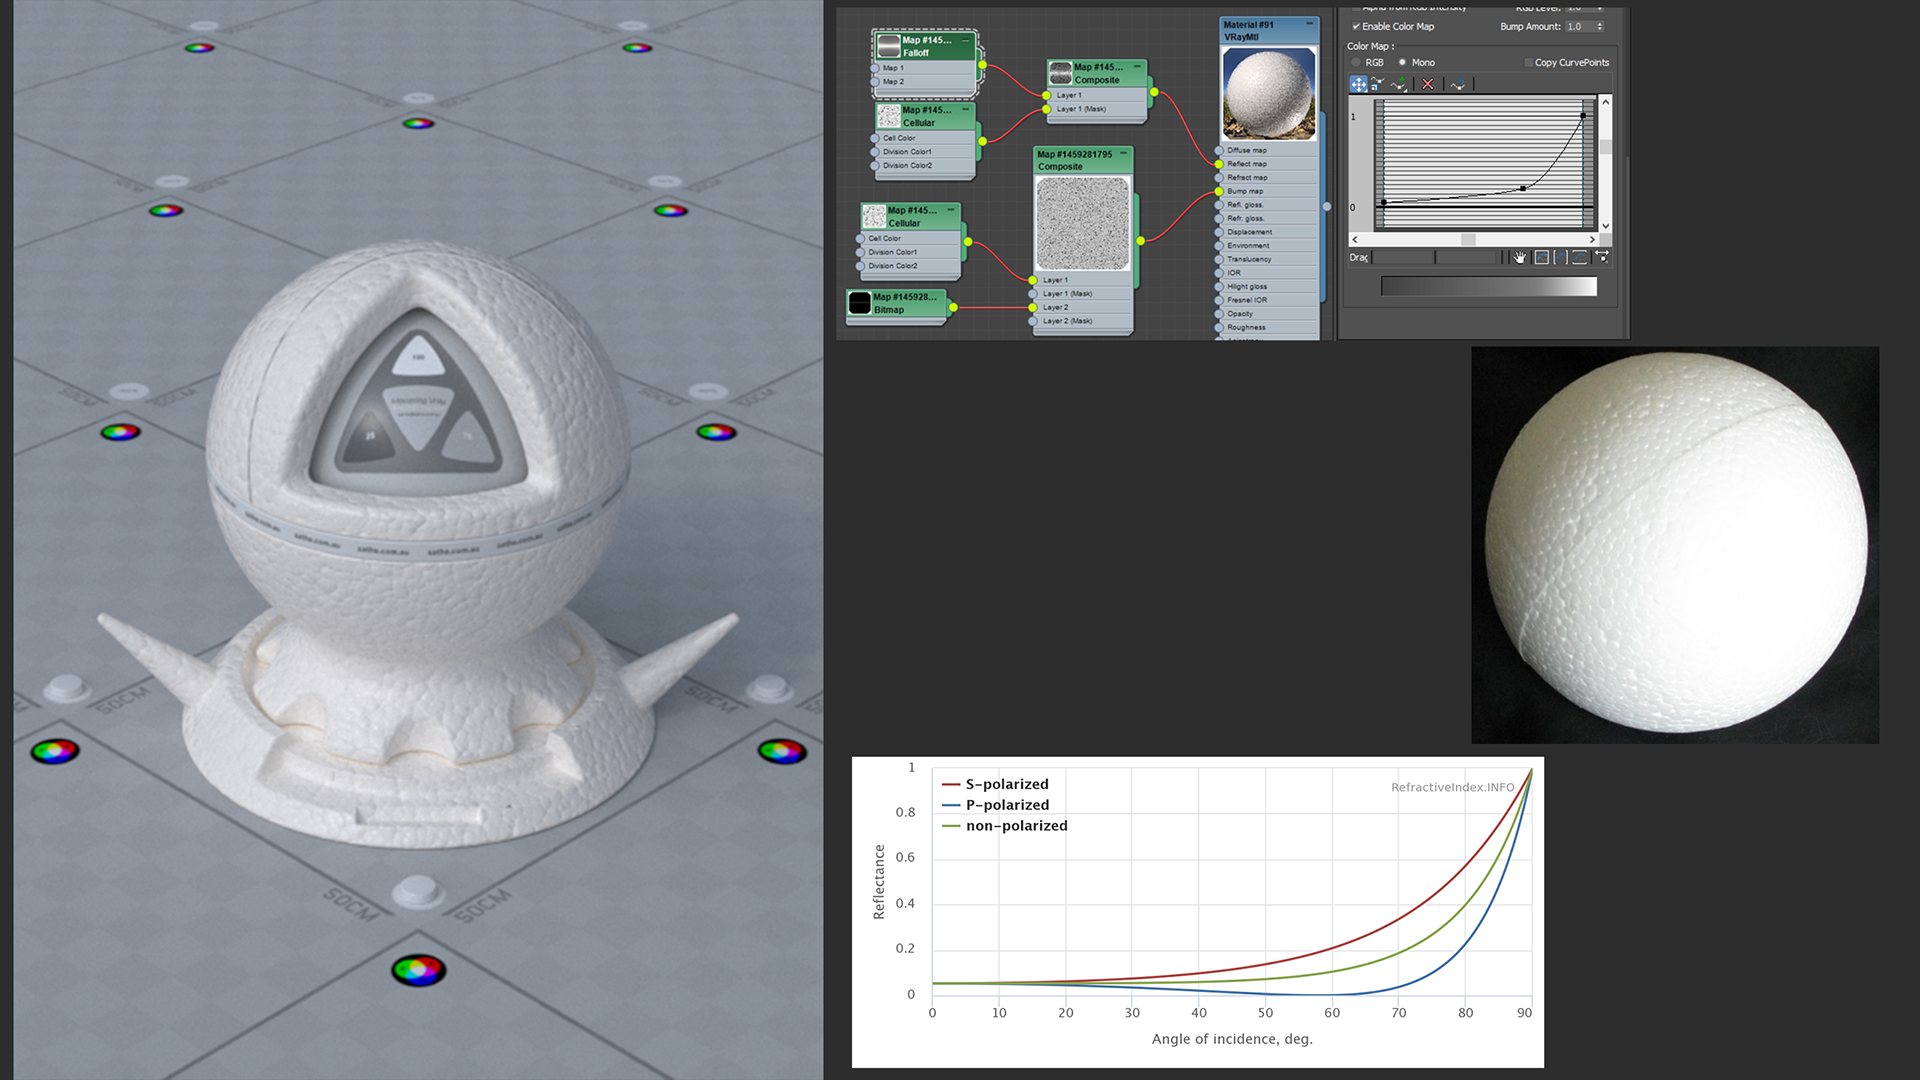Click the Environment slot label
This screenshot has width=1920, height=1080.
(x=1248, y=246)
